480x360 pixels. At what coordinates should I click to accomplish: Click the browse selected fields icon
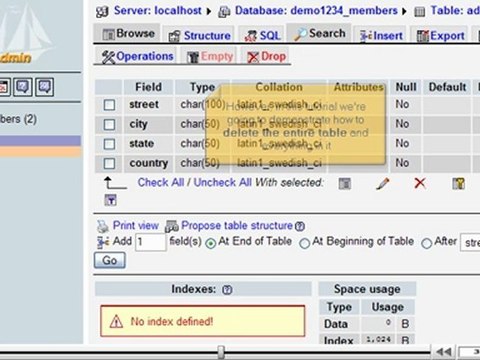(345, 183)
